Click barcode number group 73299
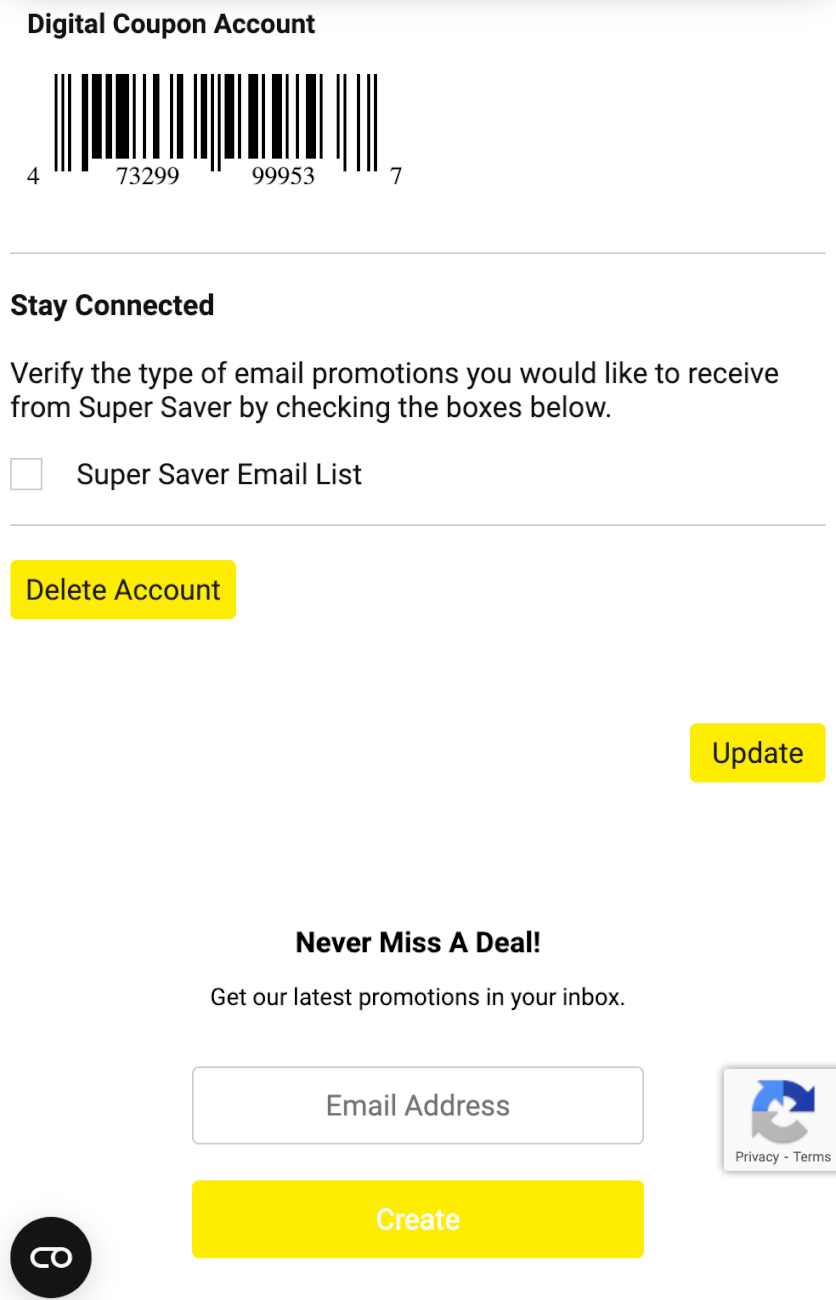Screen dimensions: 836x1300 (148, 176)
